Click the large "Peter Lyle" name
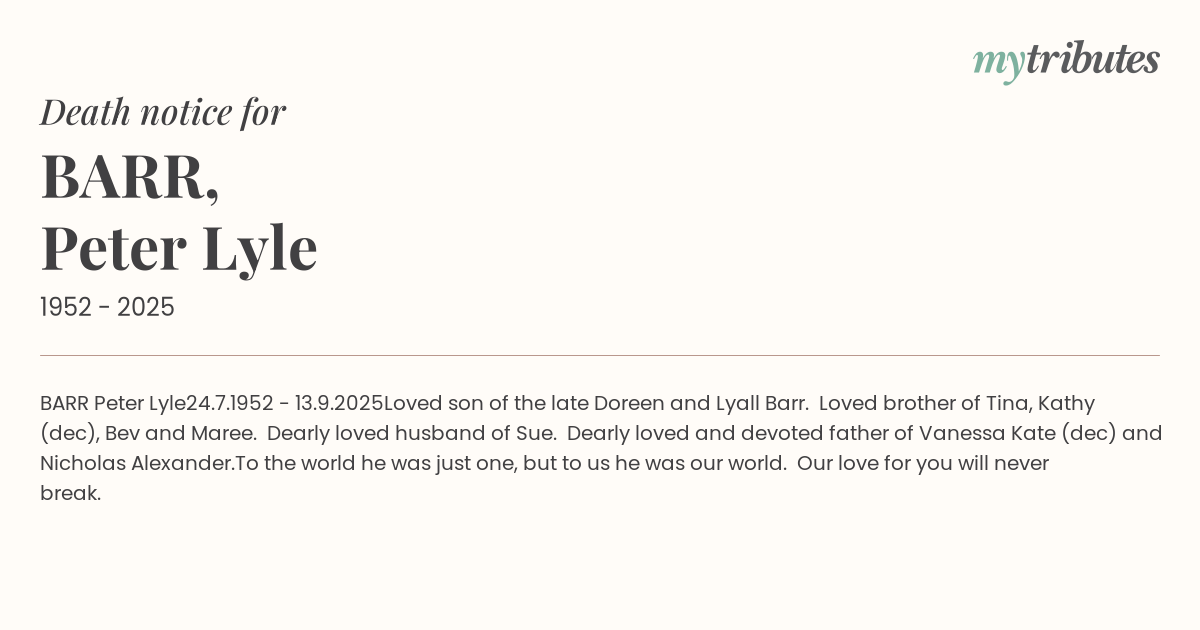The image size is (1200, 630). pos(179,248)
